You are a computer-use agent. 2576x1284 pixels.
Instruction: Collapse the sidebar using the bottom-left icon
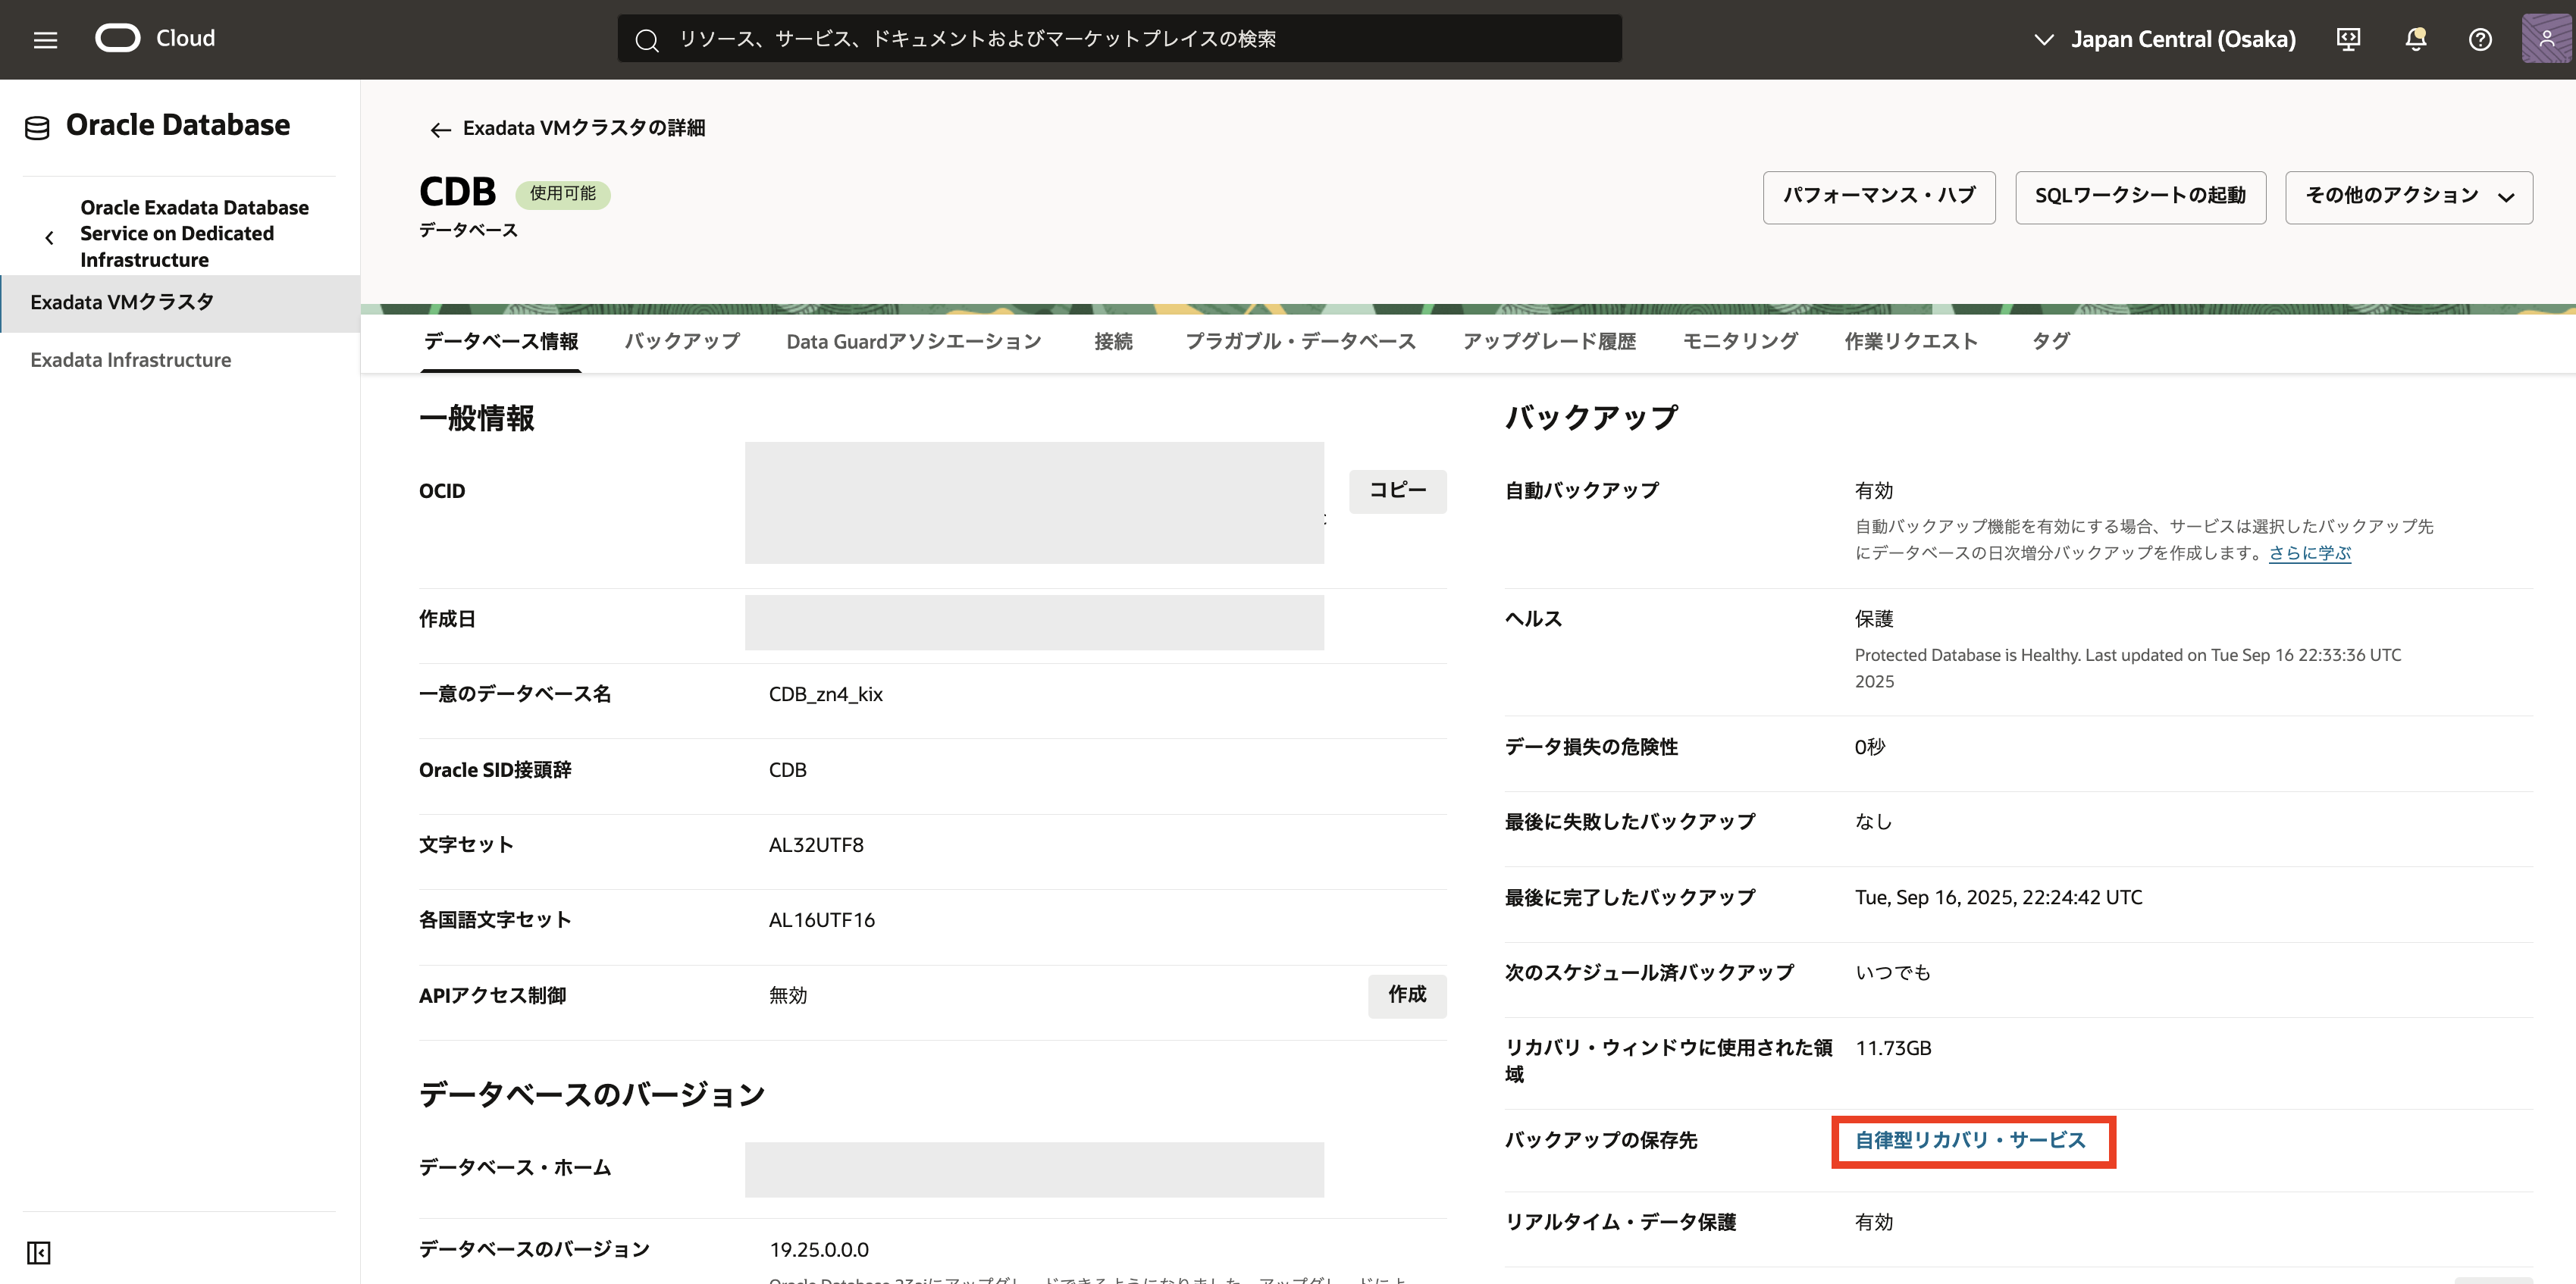pos(39,1252)
